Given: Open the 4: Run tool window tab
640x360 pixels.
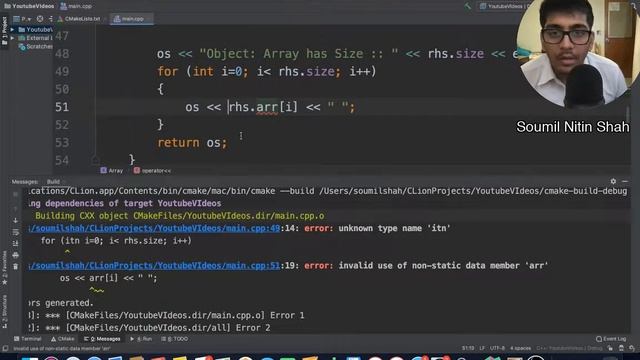Looking at the screenshot, I should tap(141, 339).
